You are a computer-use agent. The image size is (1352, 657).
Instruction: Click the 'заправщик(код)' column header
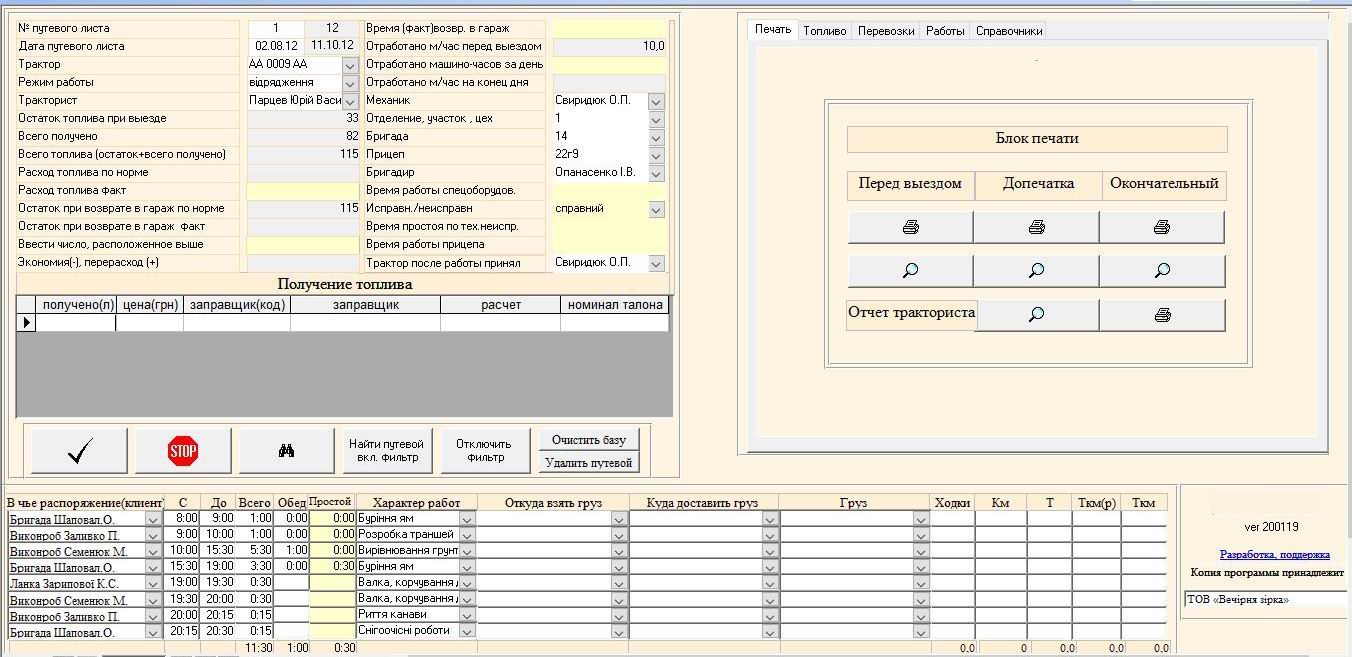(x=237, y=305)
